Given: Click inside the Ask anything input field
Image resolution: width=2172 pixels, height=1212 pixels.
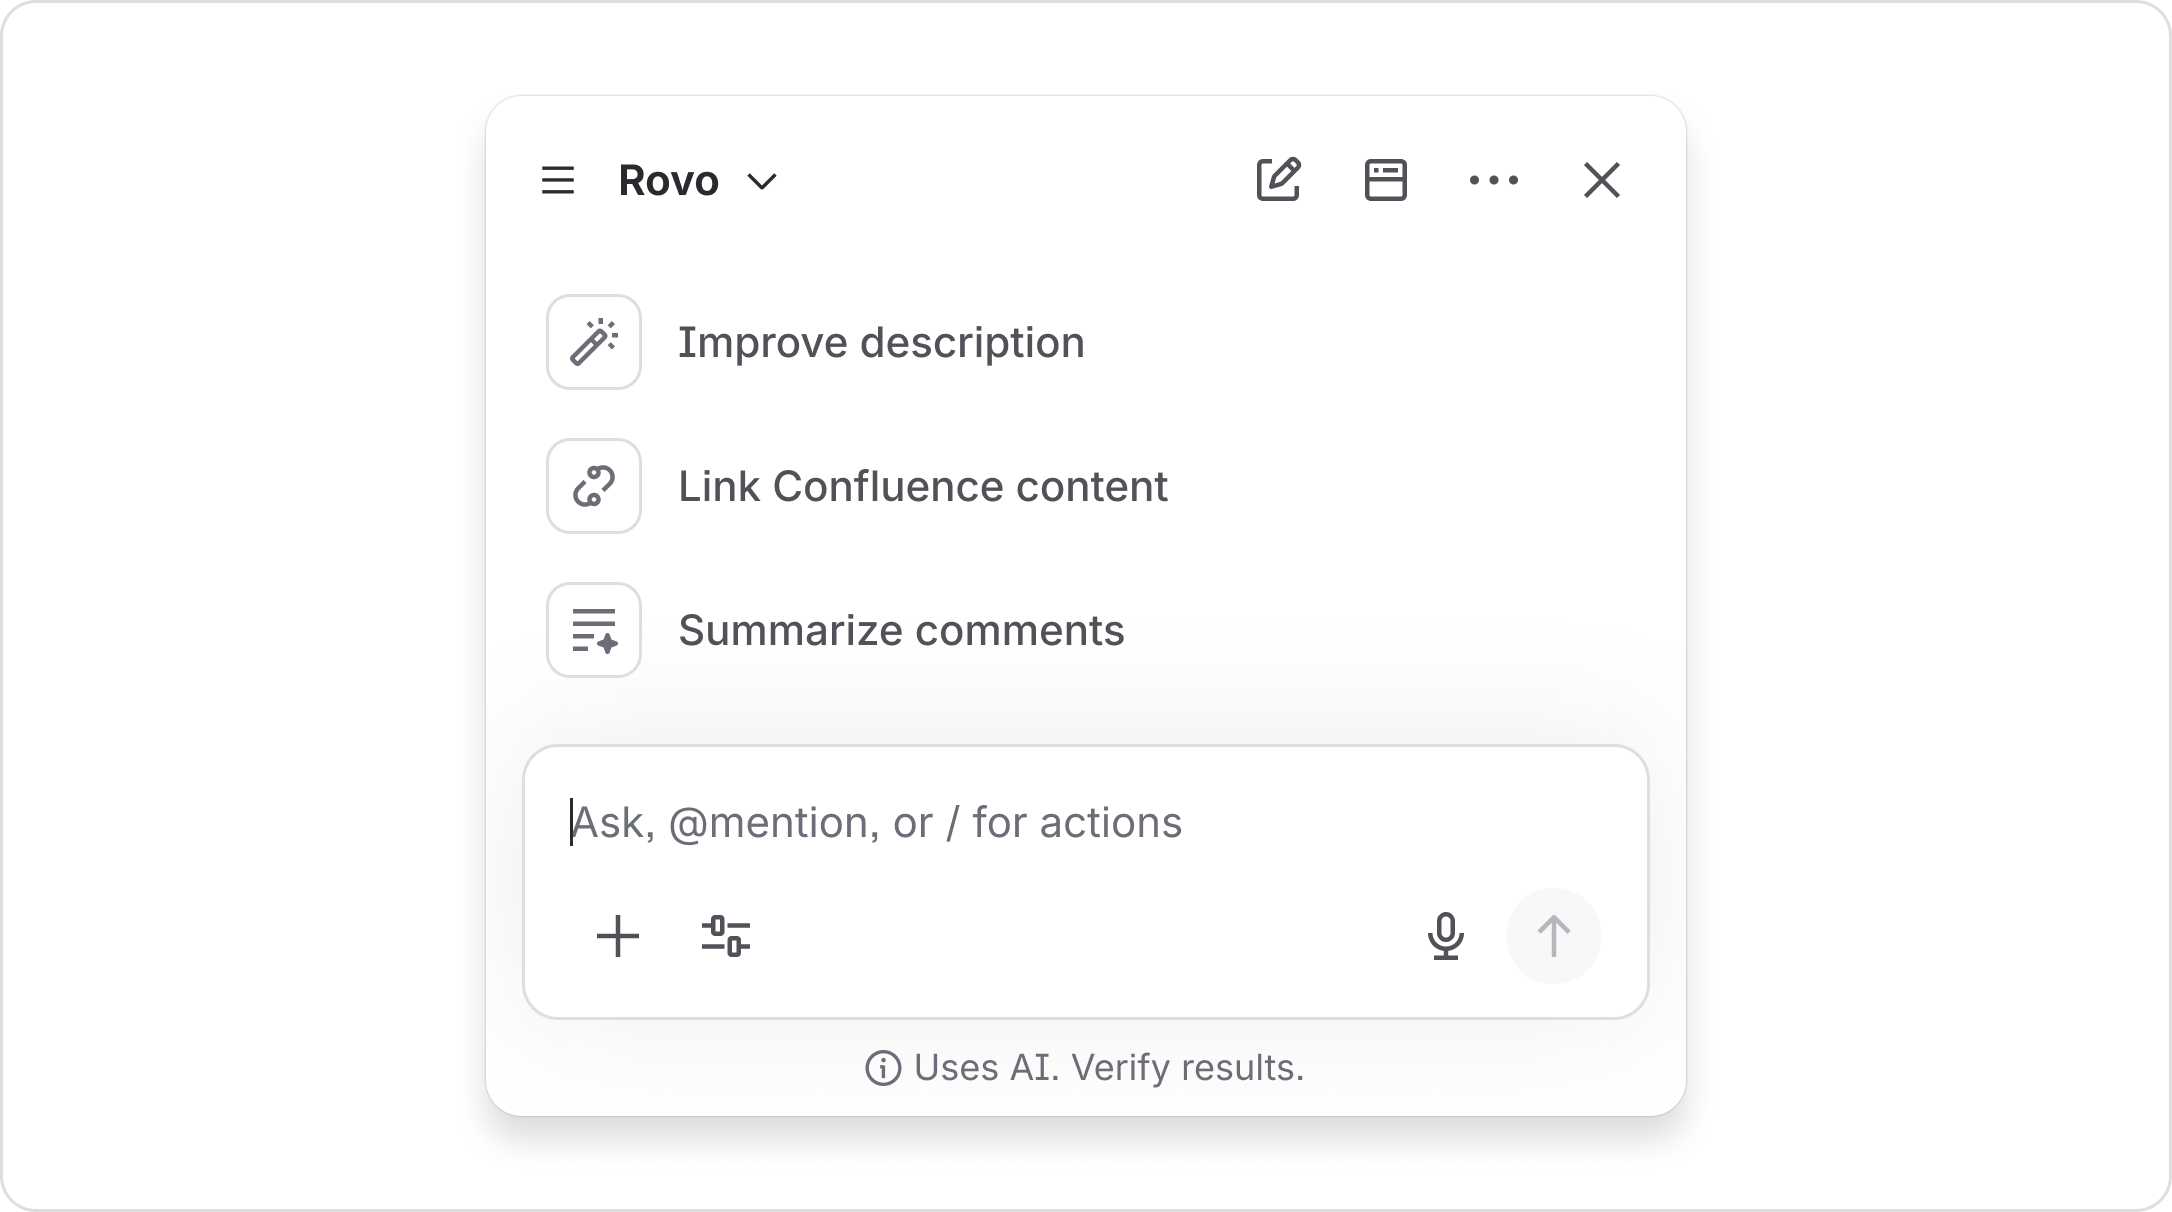Looking at the screenshot, I should 1000,822.
